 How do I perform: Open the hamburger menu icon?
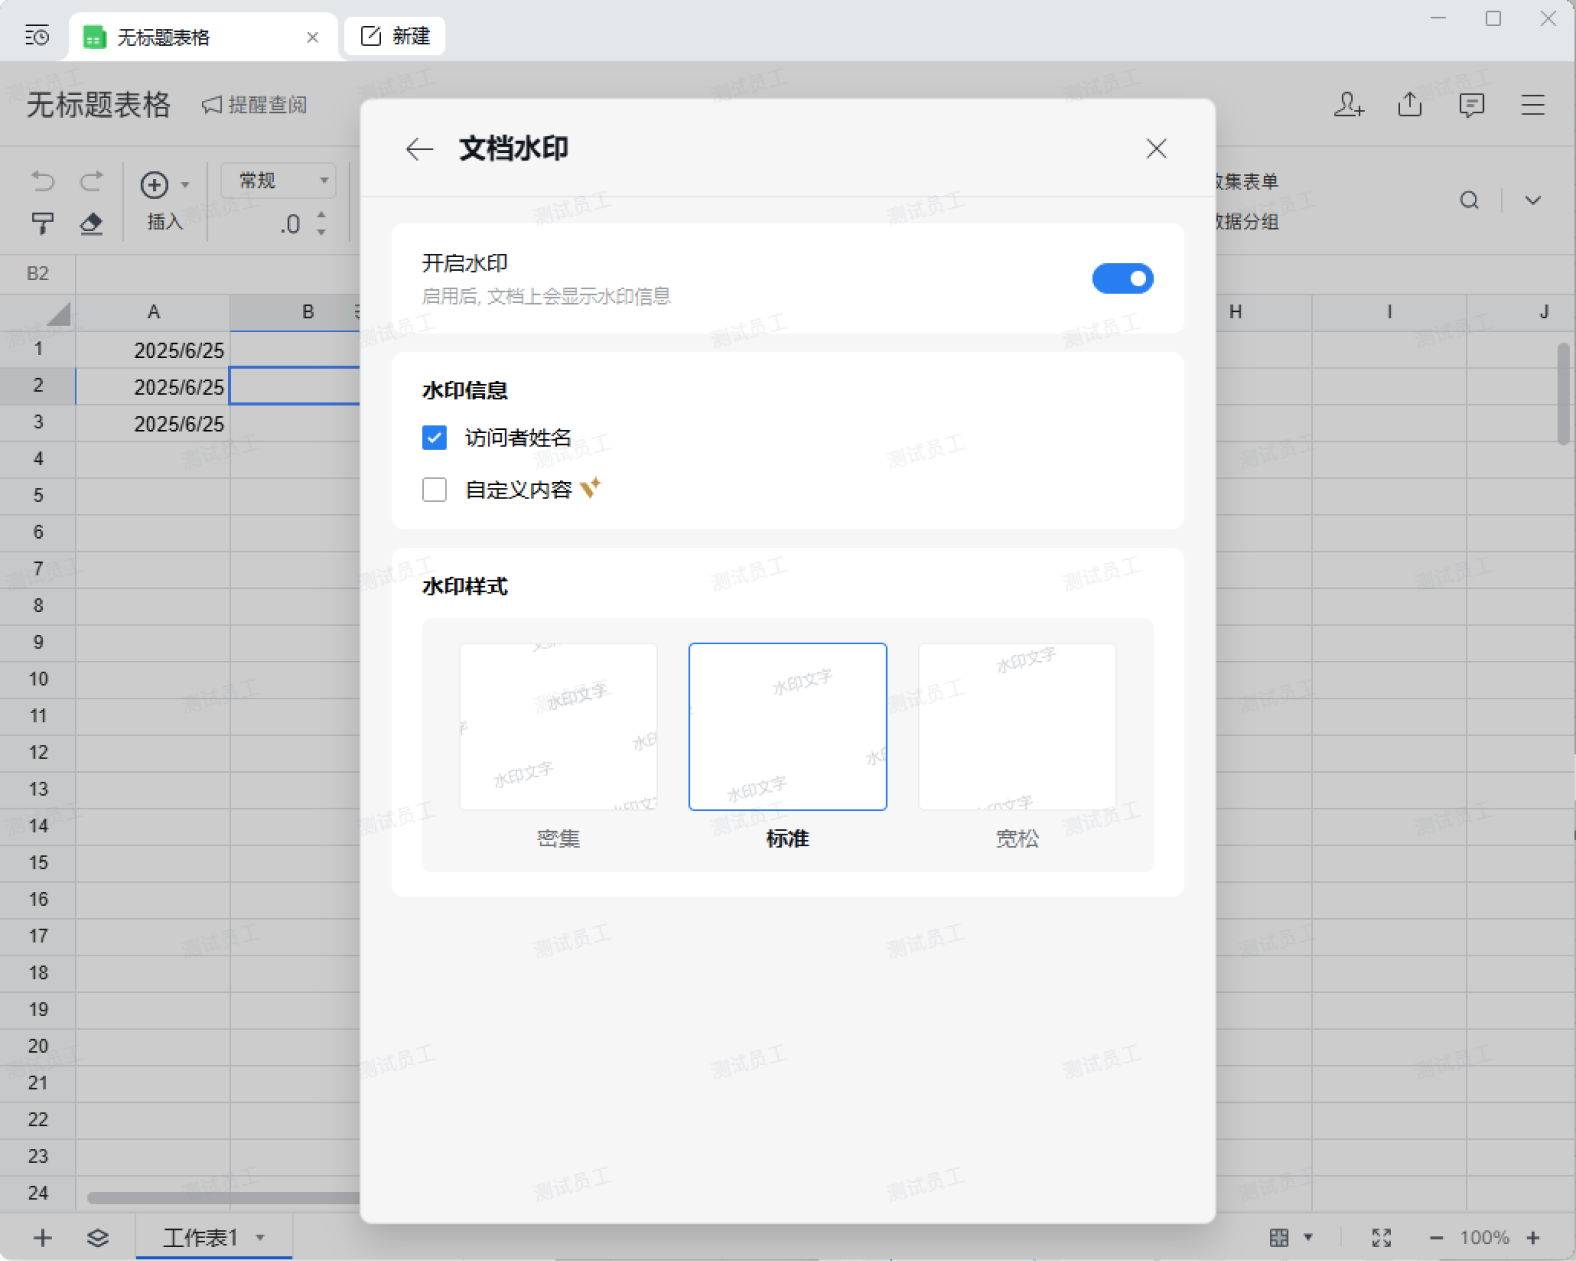click(1533, 104)
